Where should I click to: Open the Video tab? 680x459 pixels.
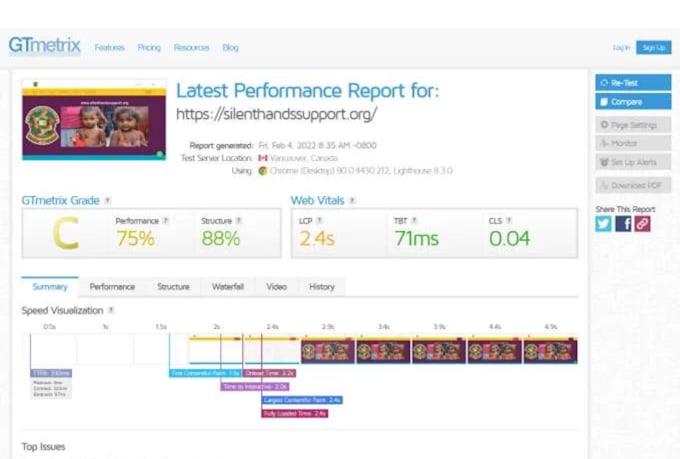tap(277, 287)
